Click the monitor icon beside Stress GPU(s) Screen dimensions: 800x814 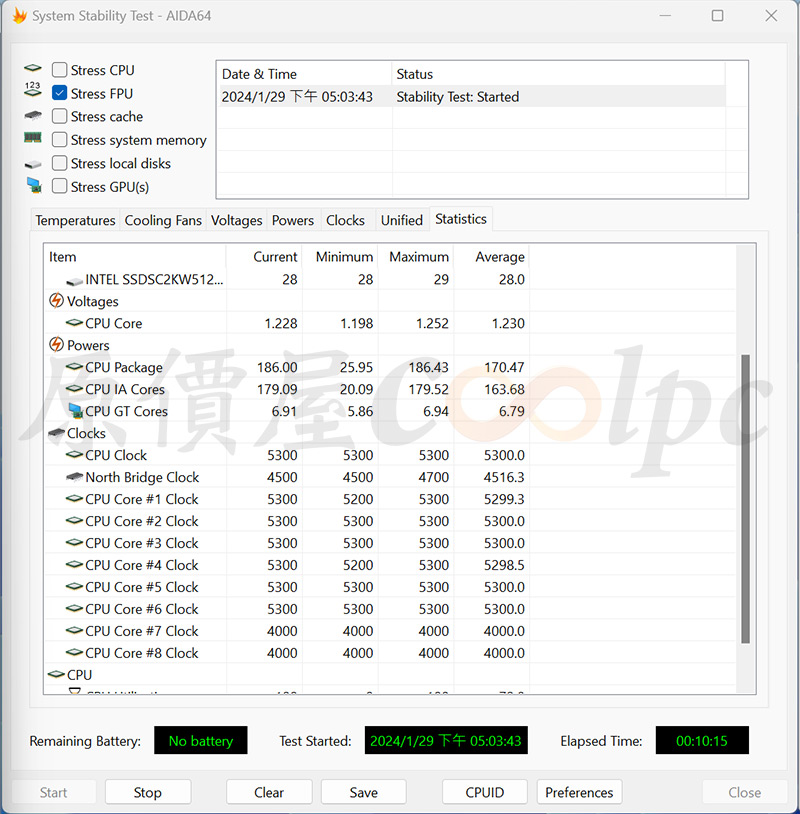click(x=34, y=185)
